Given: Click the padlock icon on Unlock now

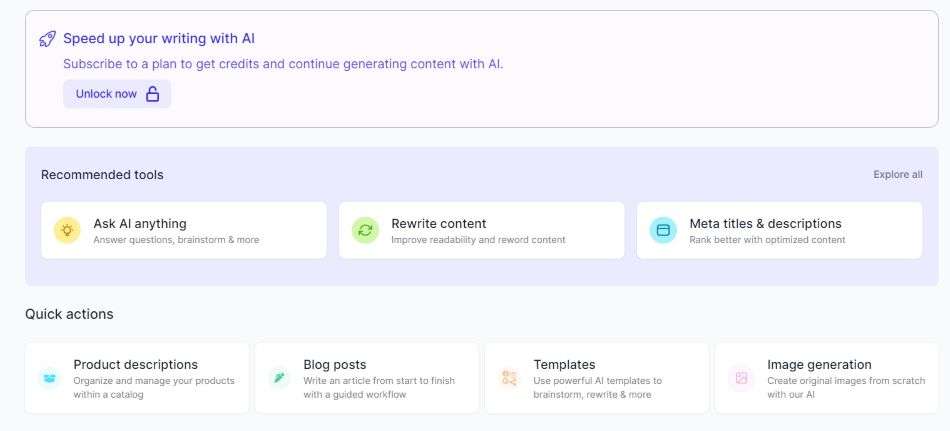Looking at the screenshot, I should click(153, 94).
